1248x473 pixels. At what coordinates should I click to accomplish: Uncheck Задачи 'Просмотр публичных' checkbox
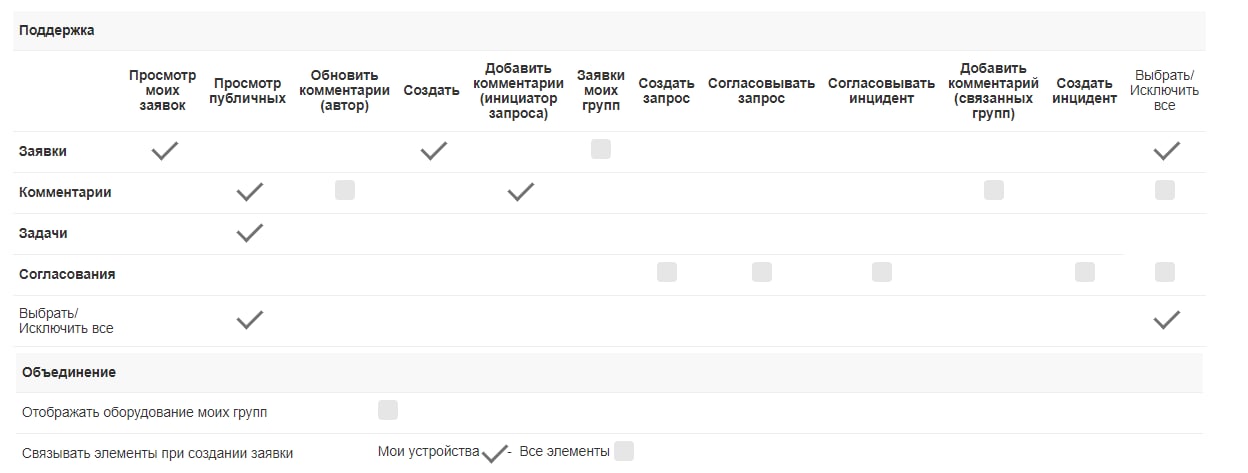[x=249, y=233]
